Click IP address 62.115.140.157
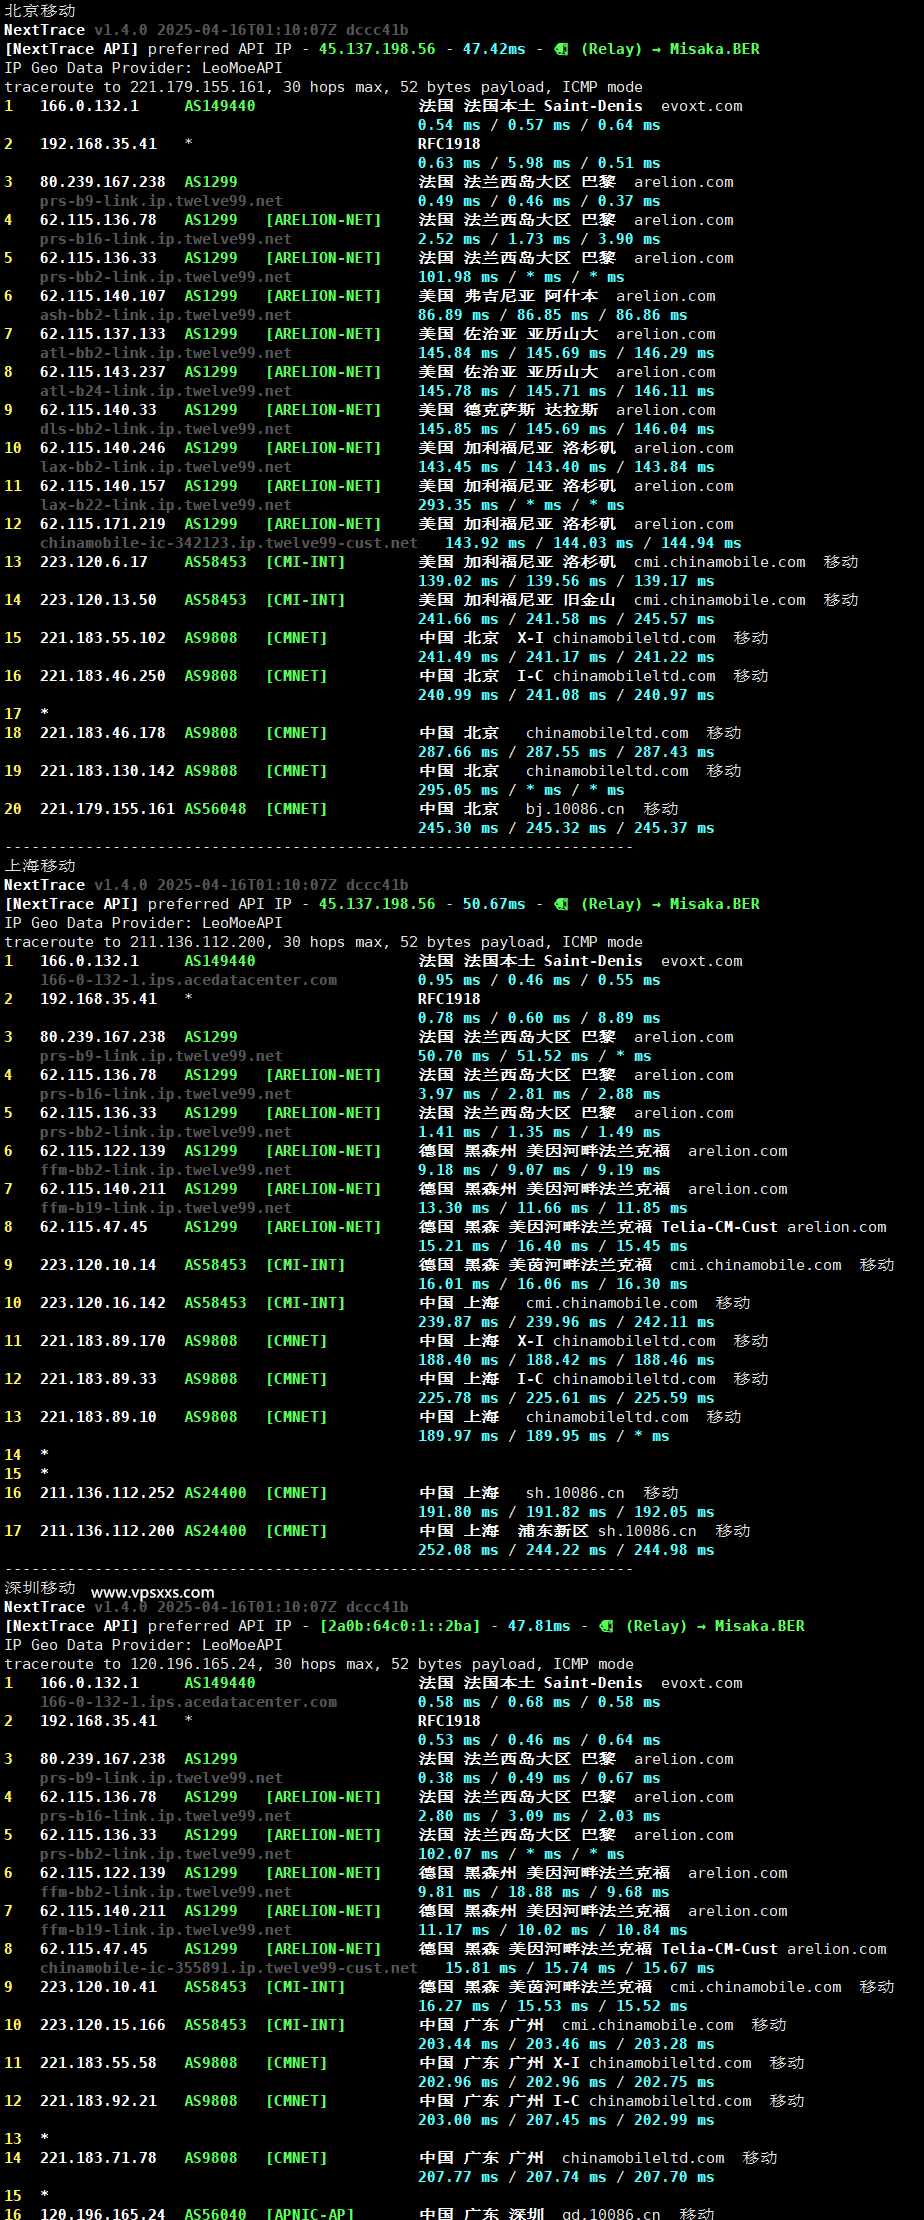 (103, 486)
